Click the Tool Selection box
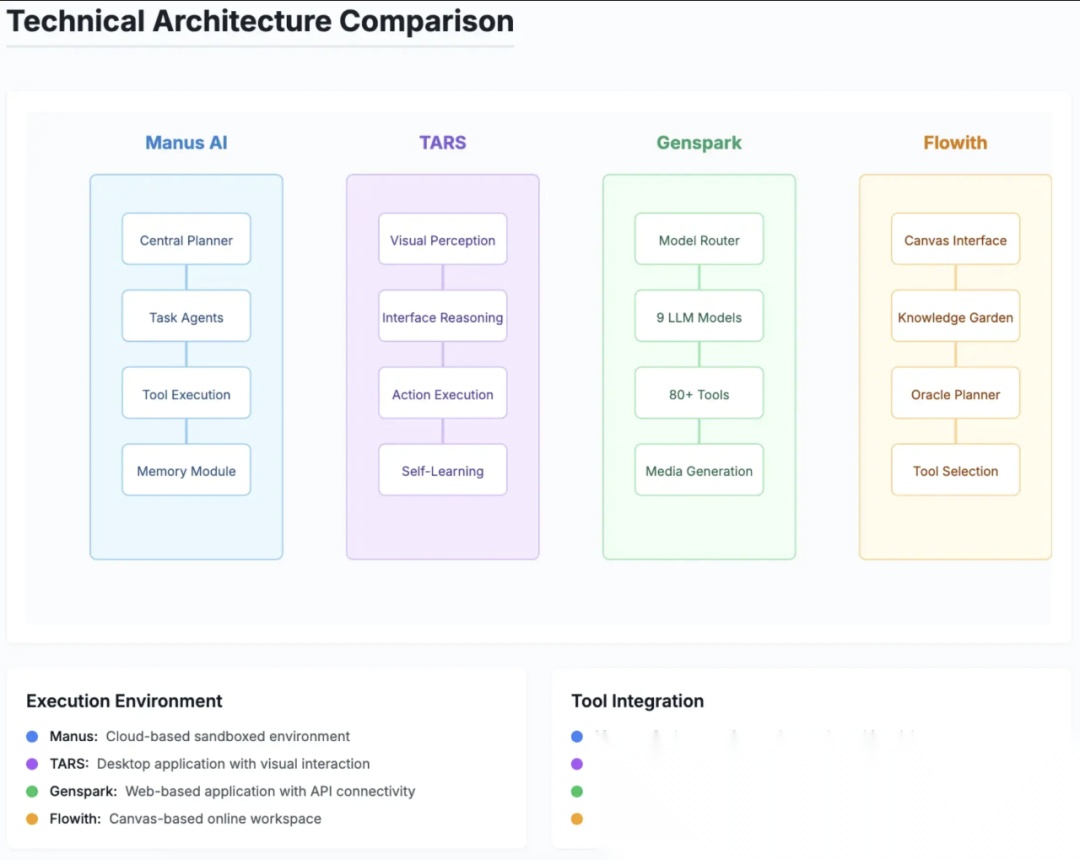 955,470
